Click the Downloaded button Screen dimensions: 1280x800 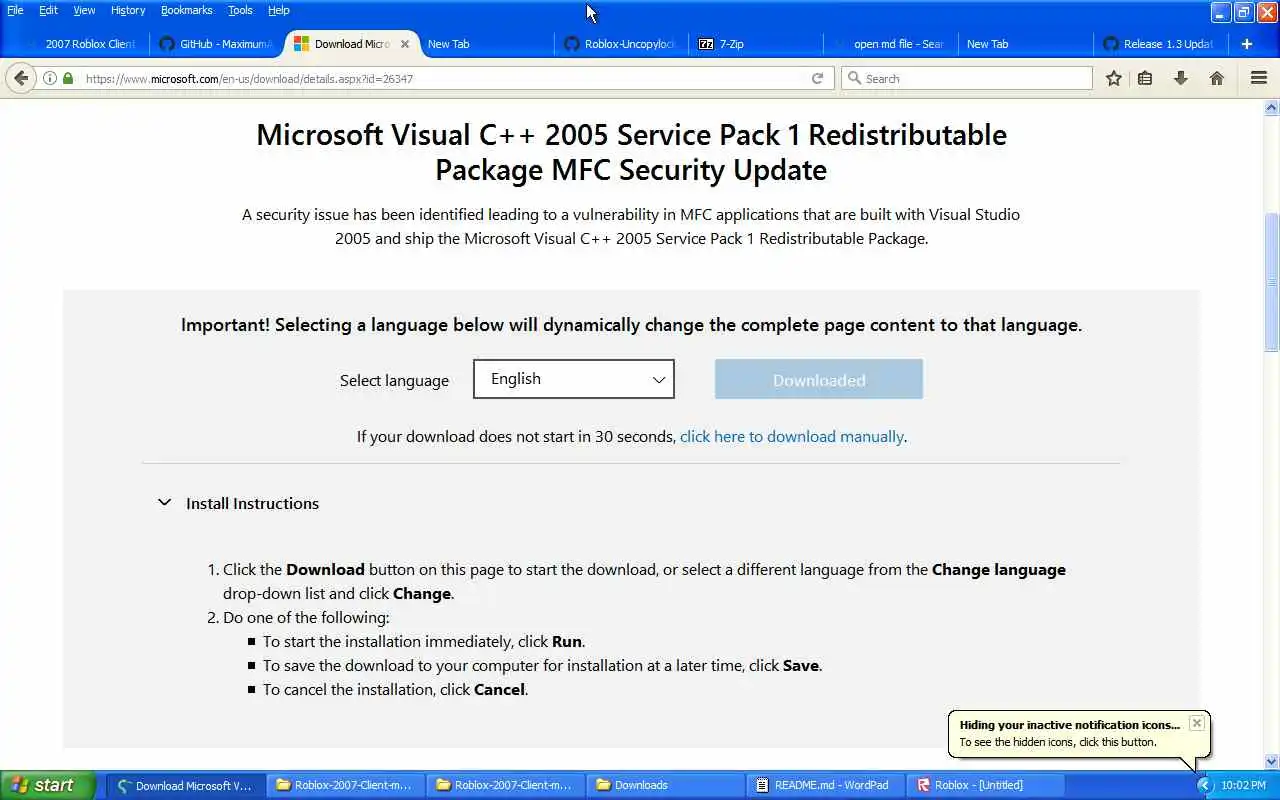(819, 380)
